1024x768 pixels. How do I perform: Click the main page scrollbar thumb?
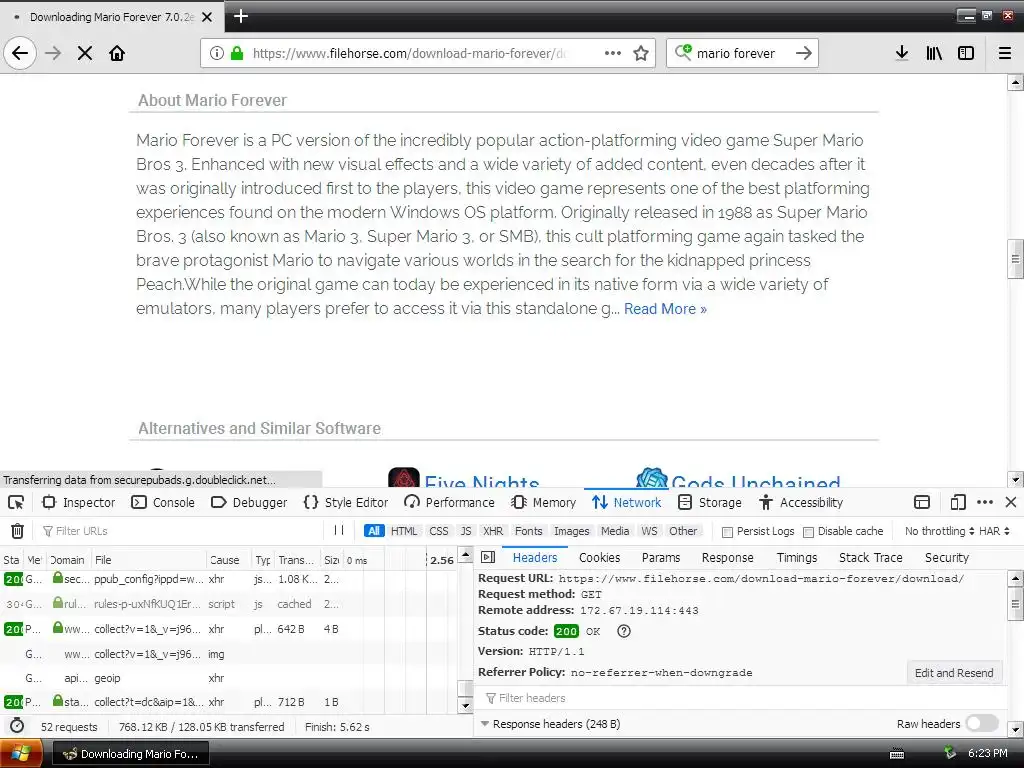click(1015, 259)
